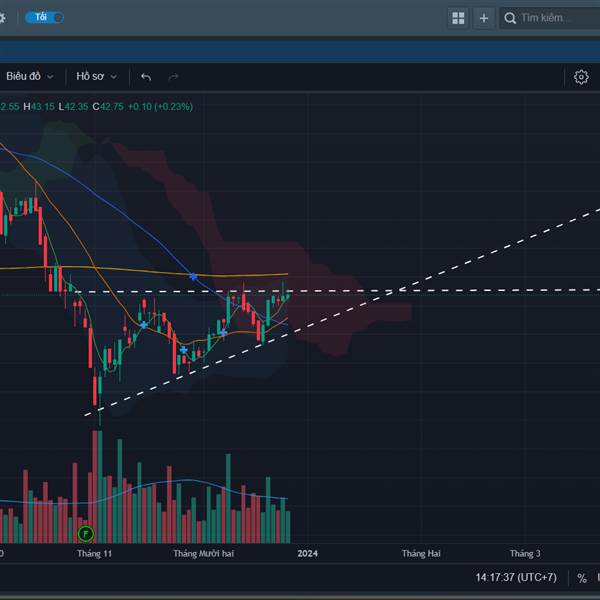Click the redo arrow icon
The image size is (600, 600).
coord(173,77)
